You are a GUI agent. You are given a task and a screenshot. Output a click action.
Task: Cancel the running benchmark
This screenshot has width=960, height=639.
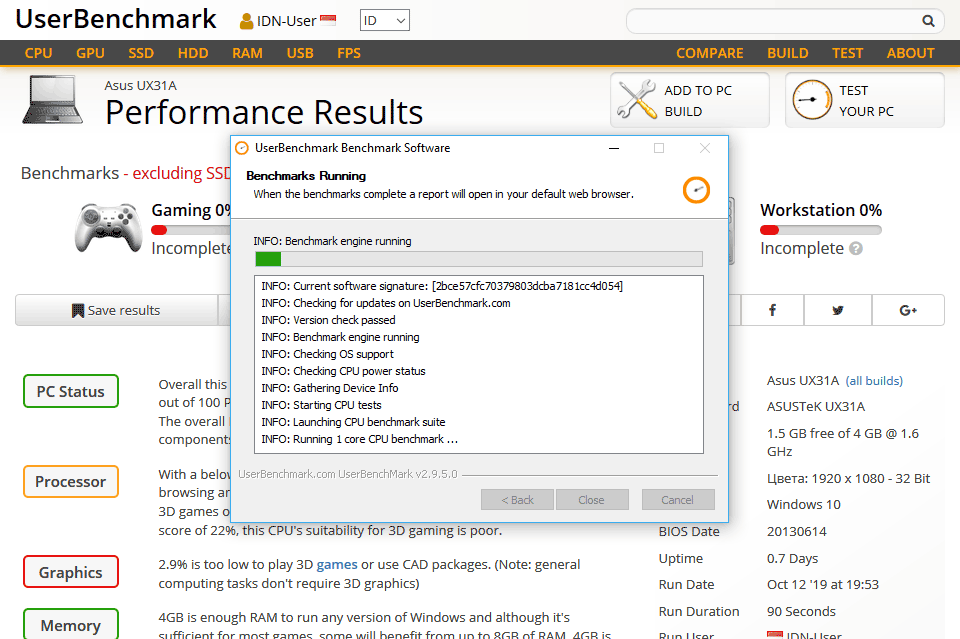(x=678, y=499)
